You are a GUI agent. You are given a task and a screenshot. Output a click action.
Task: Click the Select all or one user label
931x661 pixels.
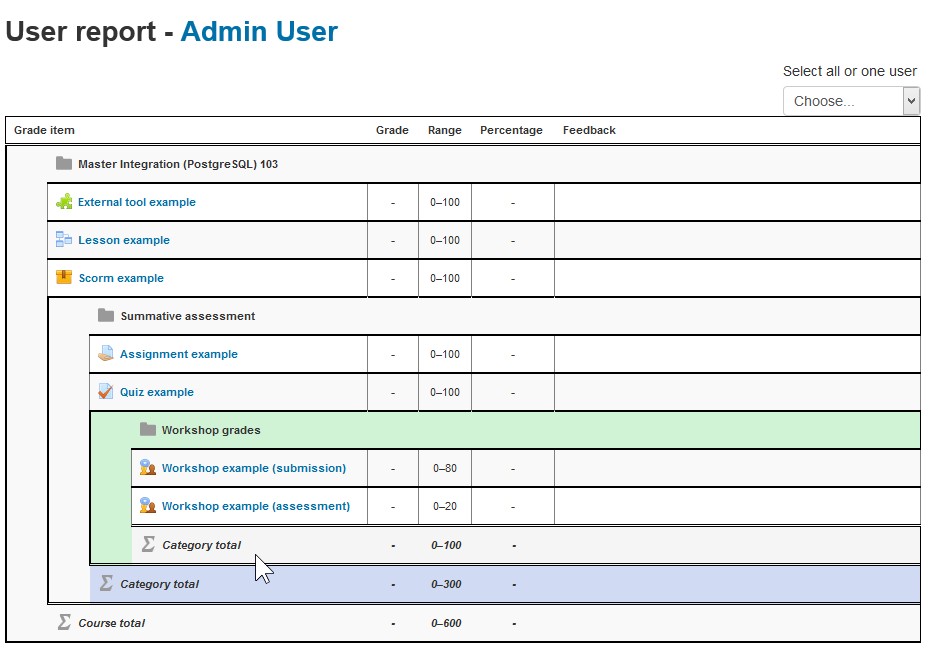(850, 71)
